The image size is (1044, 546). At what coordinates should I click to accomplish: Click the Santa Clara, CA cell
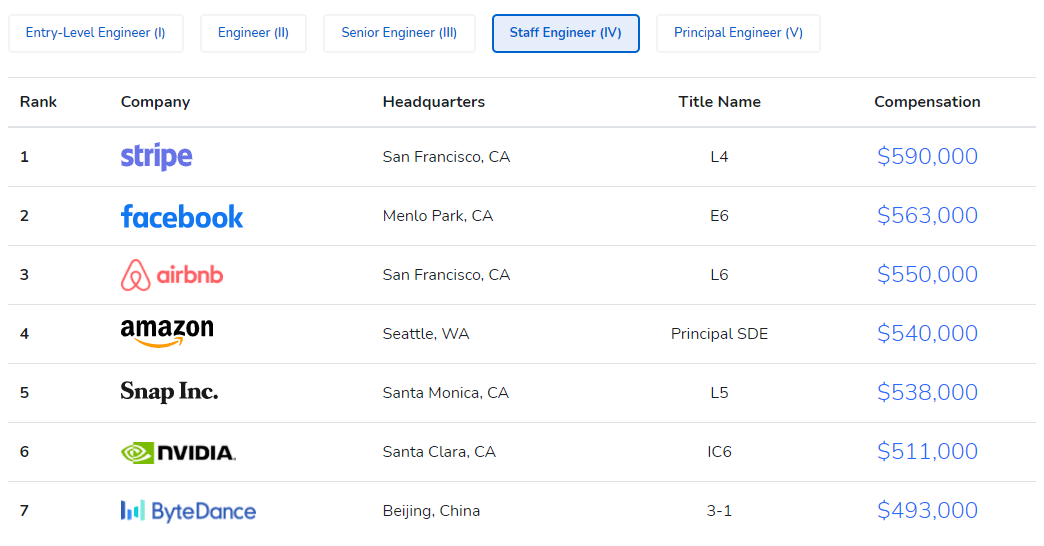[x=439, y=452]
